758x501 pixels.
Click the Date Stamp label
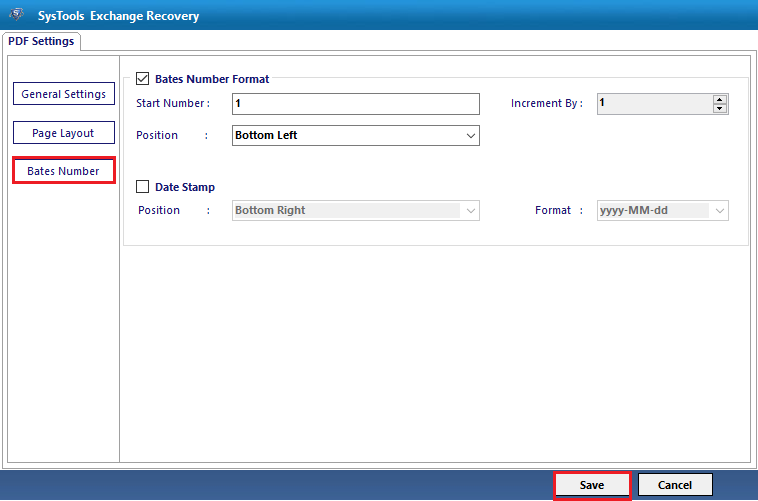[x=185, y=187]
